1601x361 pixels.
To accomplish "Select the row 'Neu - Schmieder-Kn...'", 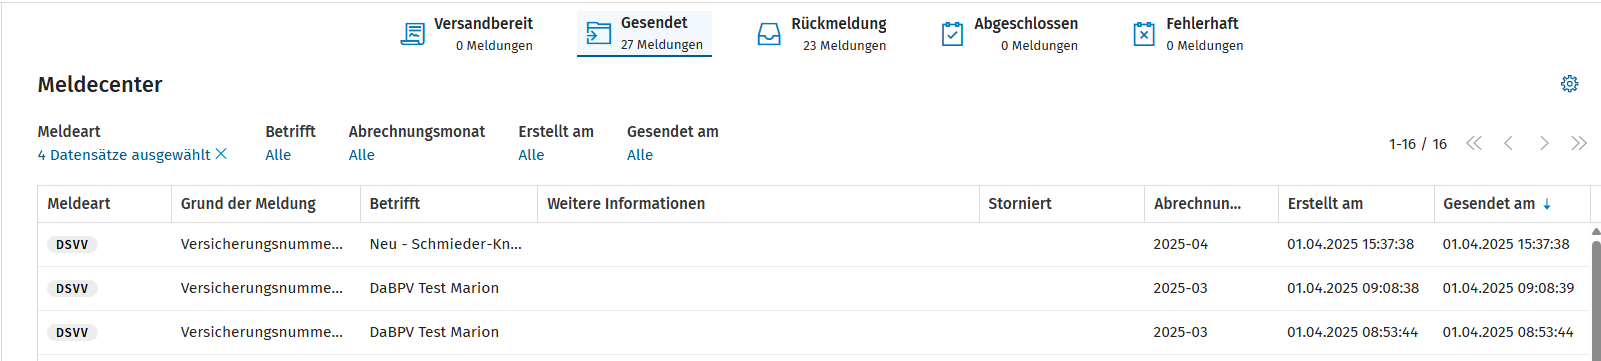I will click(813, 244).
